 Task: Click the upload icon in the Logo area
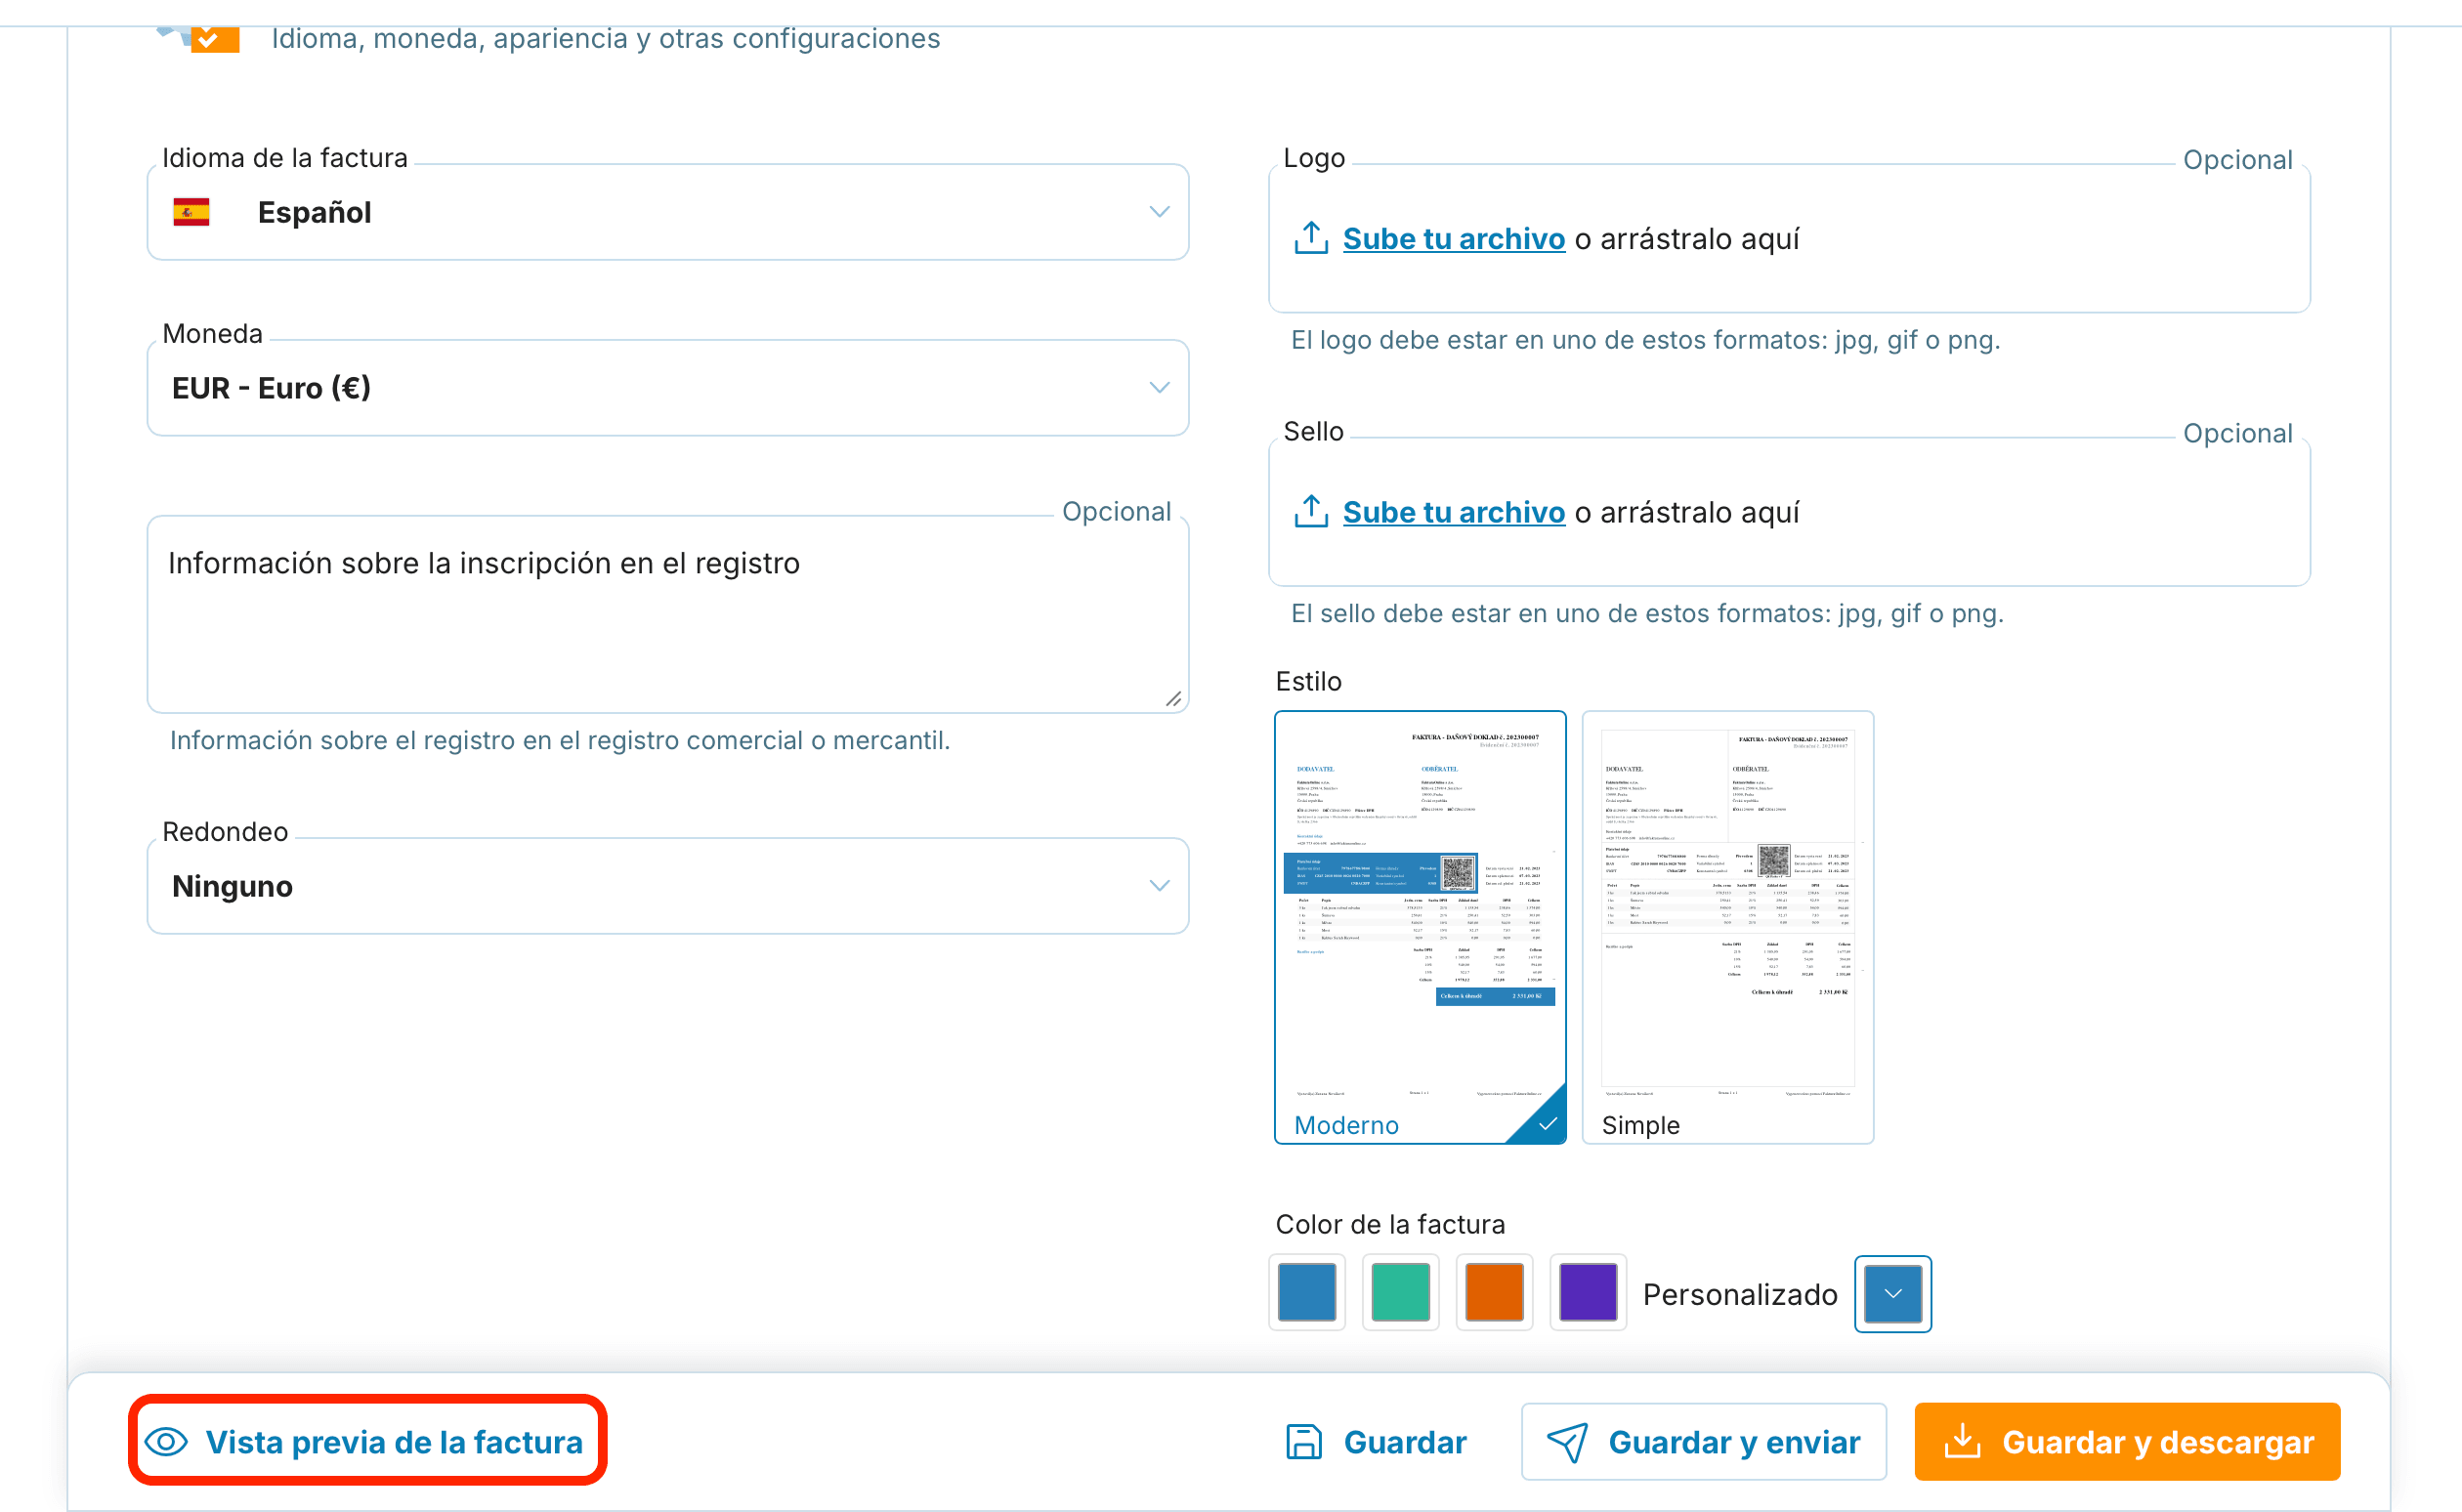point(1311,238)
